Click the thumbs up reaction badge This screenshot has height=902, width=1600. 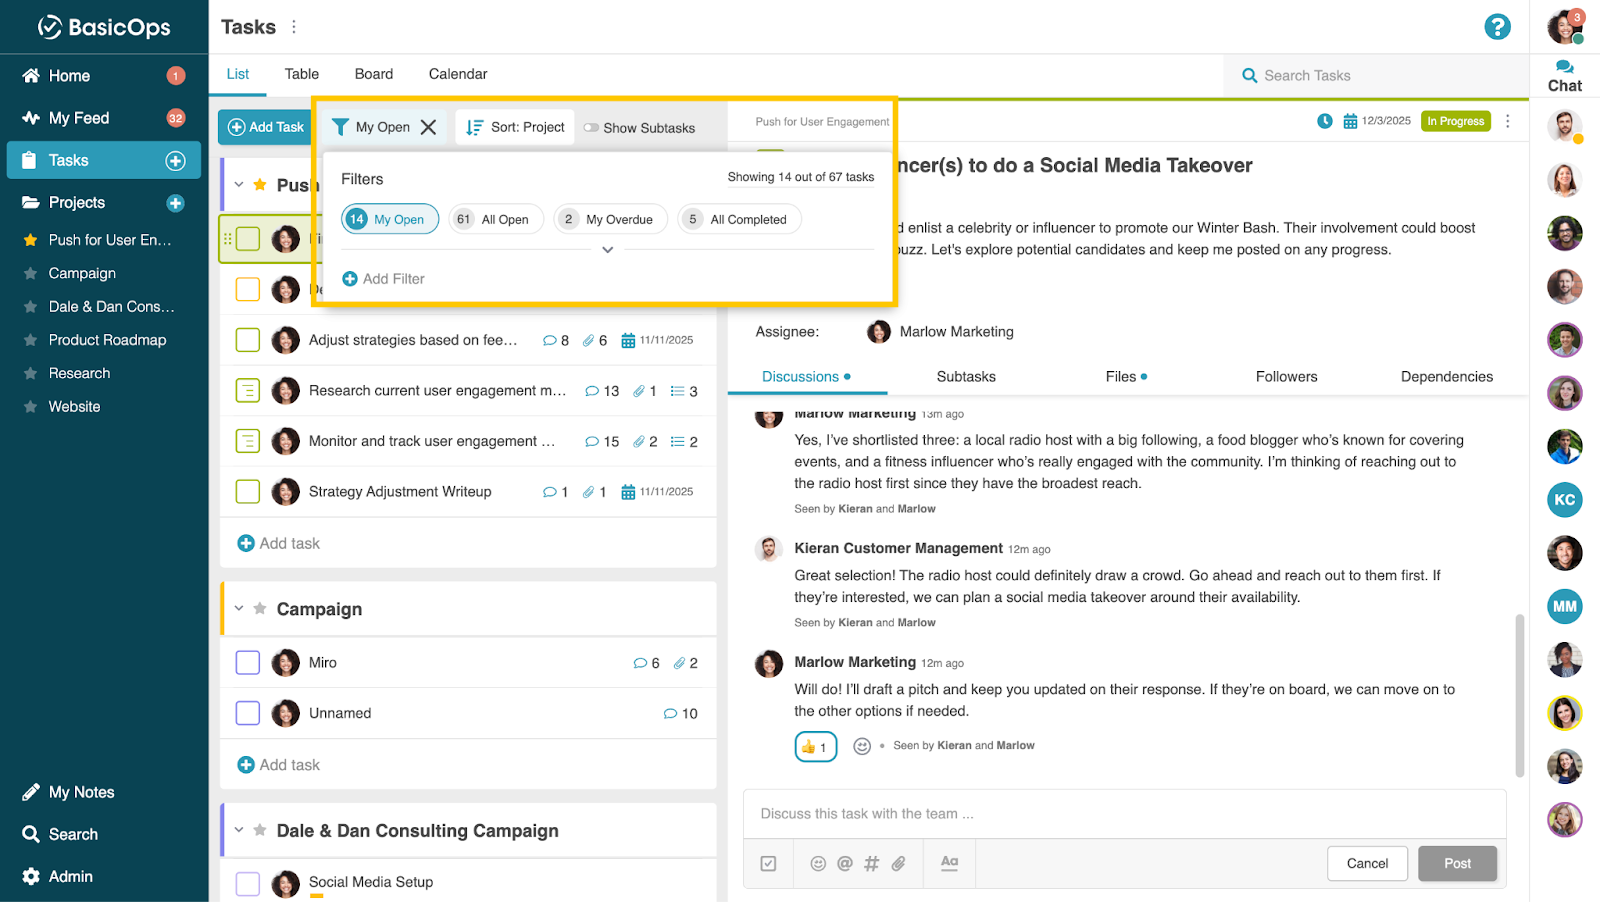(x=815, y=747)
